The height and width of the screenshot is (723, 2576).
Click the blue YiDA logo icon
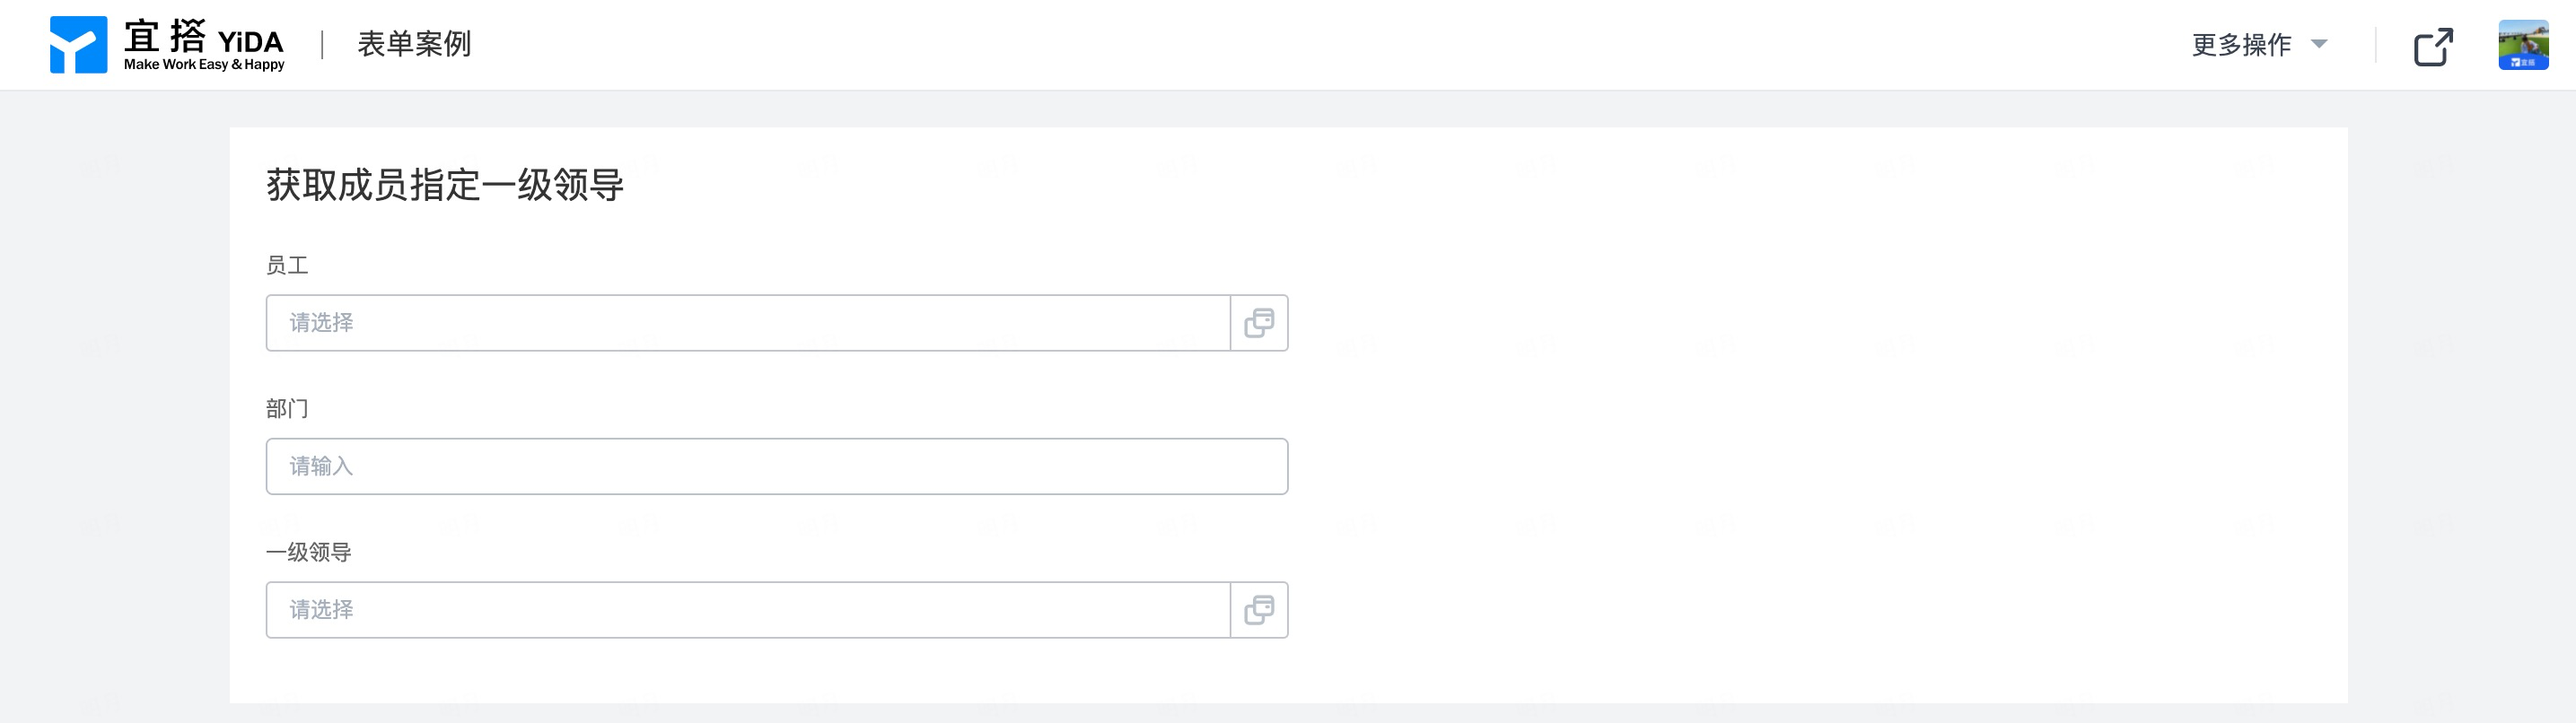(78, 45)
